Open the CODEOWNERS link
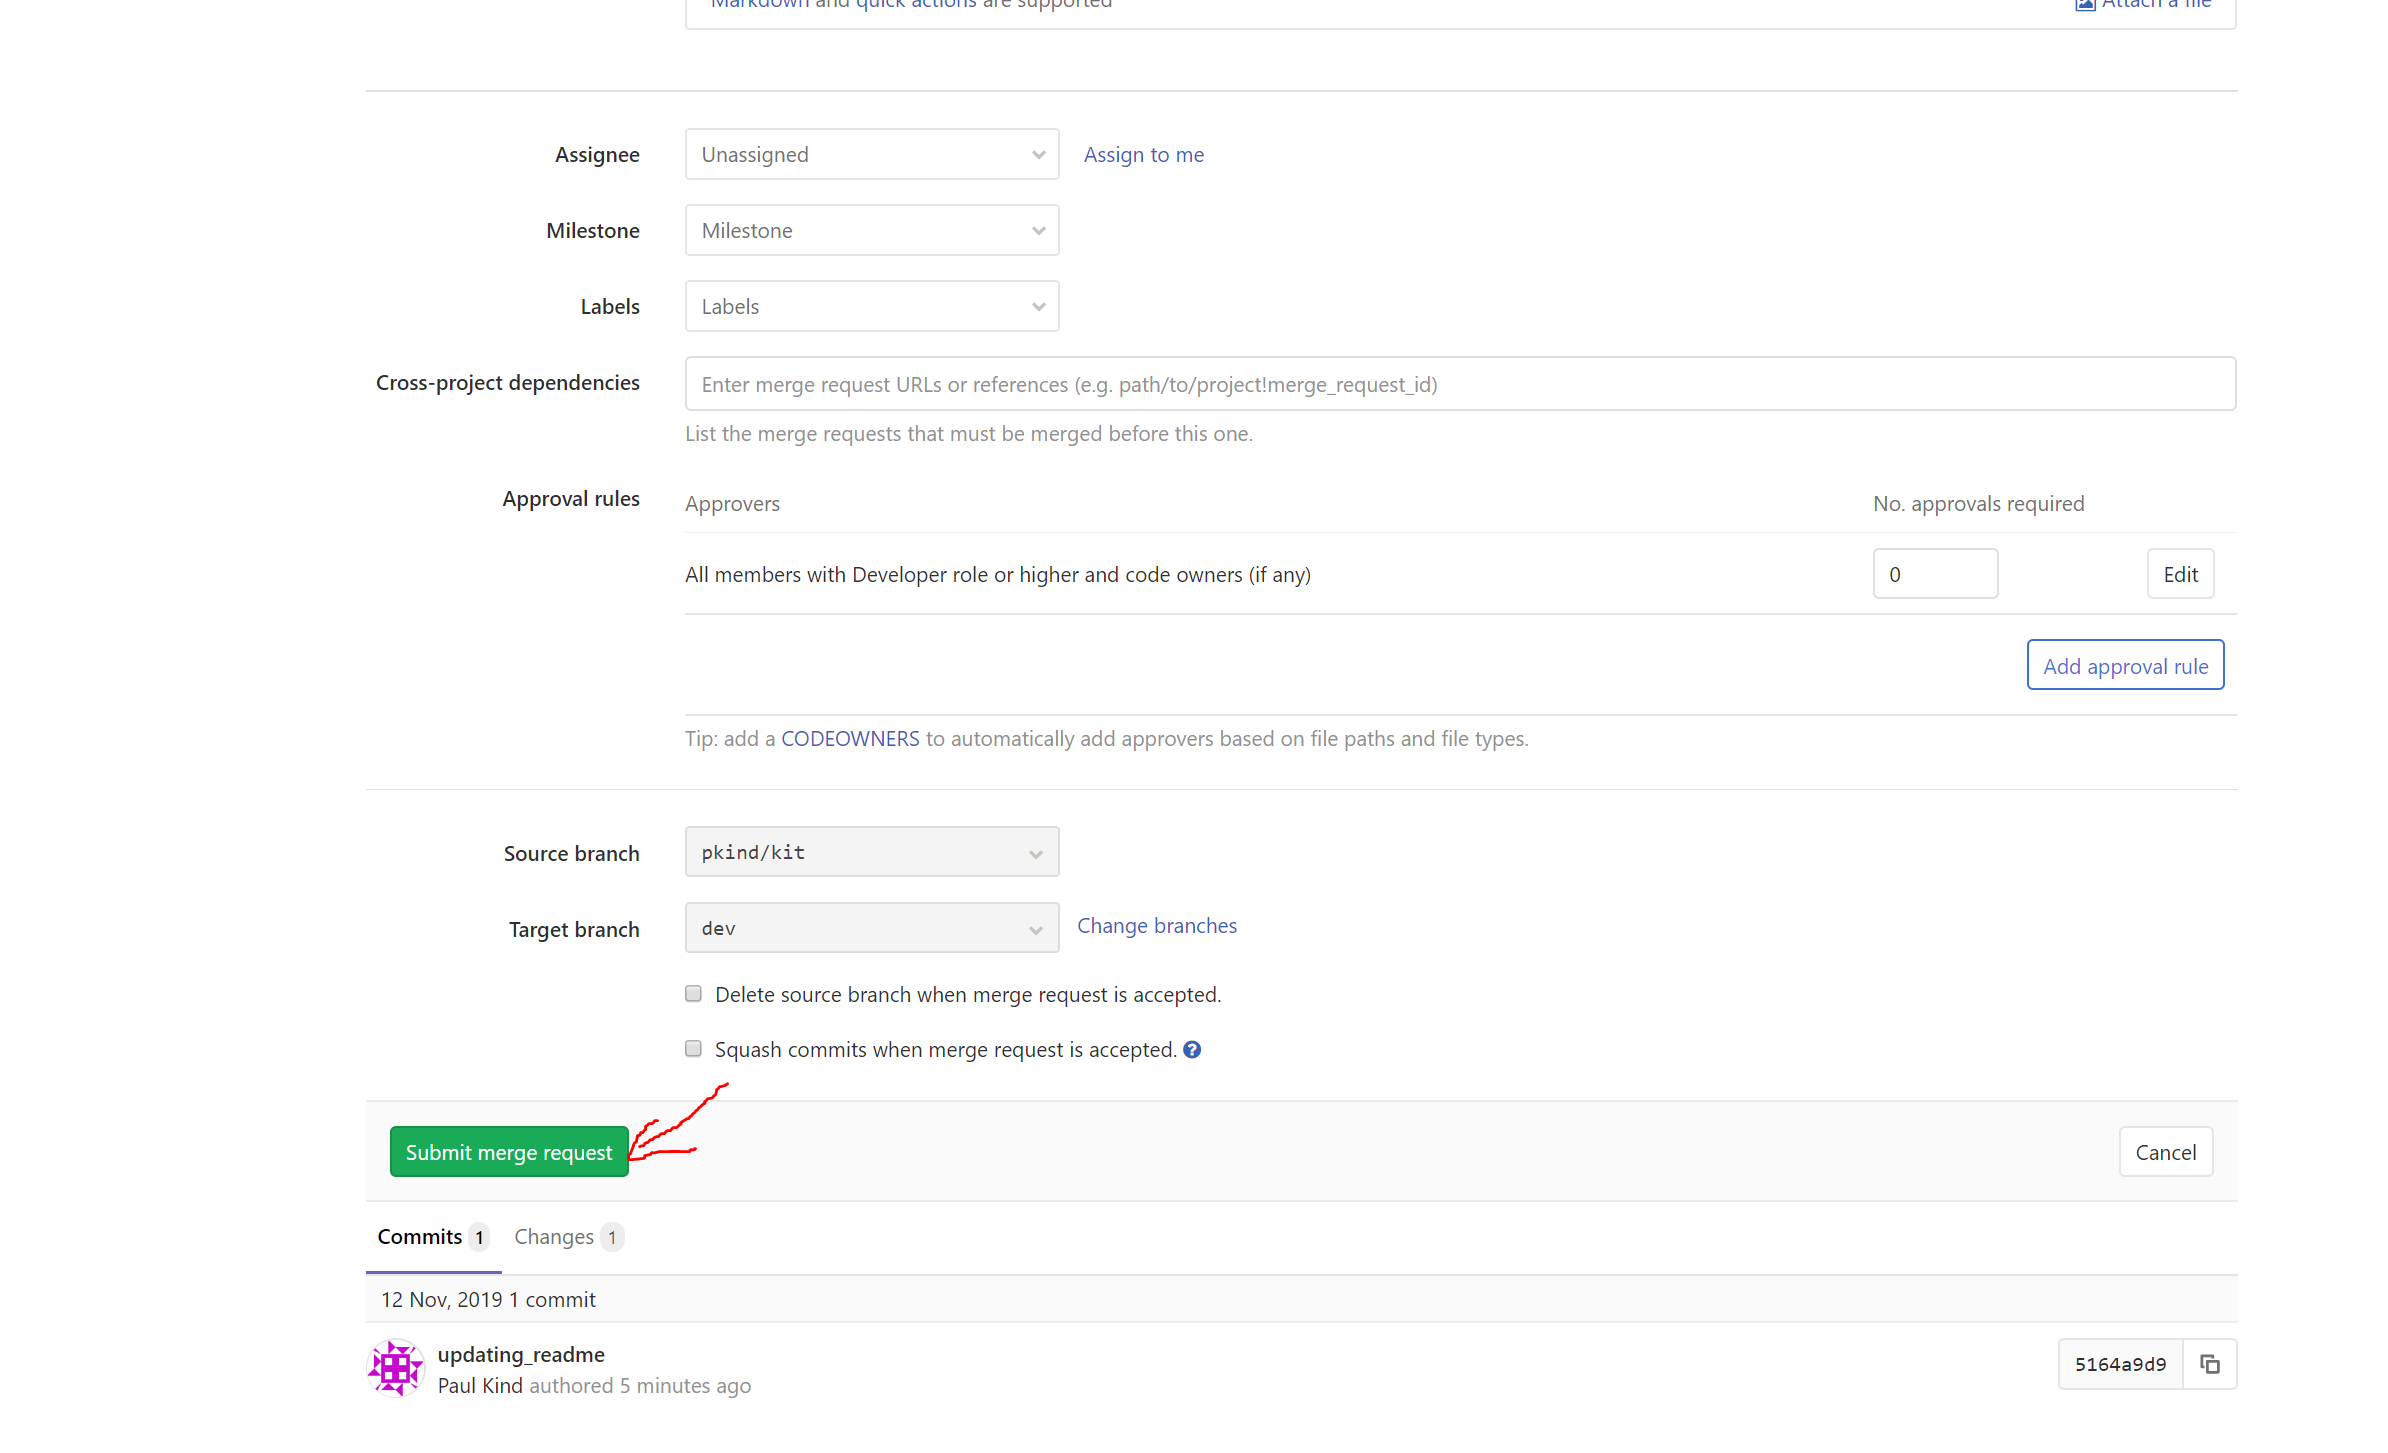Viewport: 2388px width, 1453px height. [x=850, y=738]
